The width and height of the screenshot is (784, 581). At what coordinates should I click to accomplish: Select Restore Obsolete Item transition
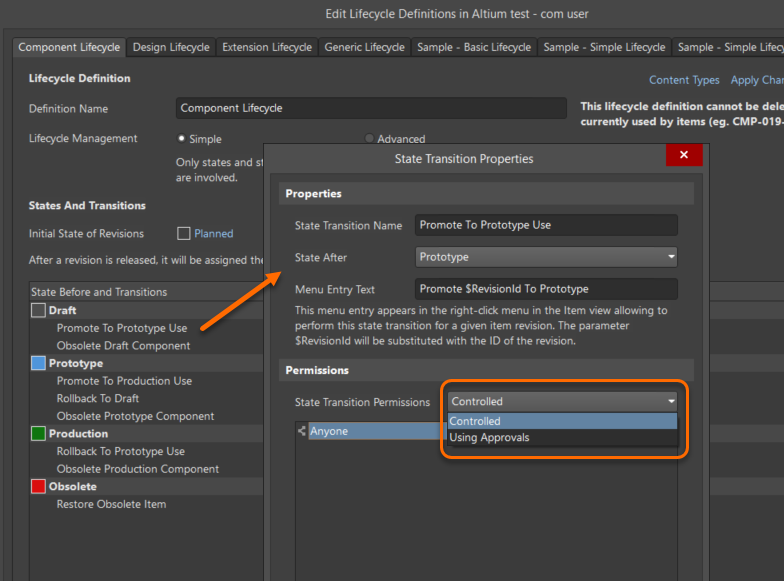click(111, 504)
